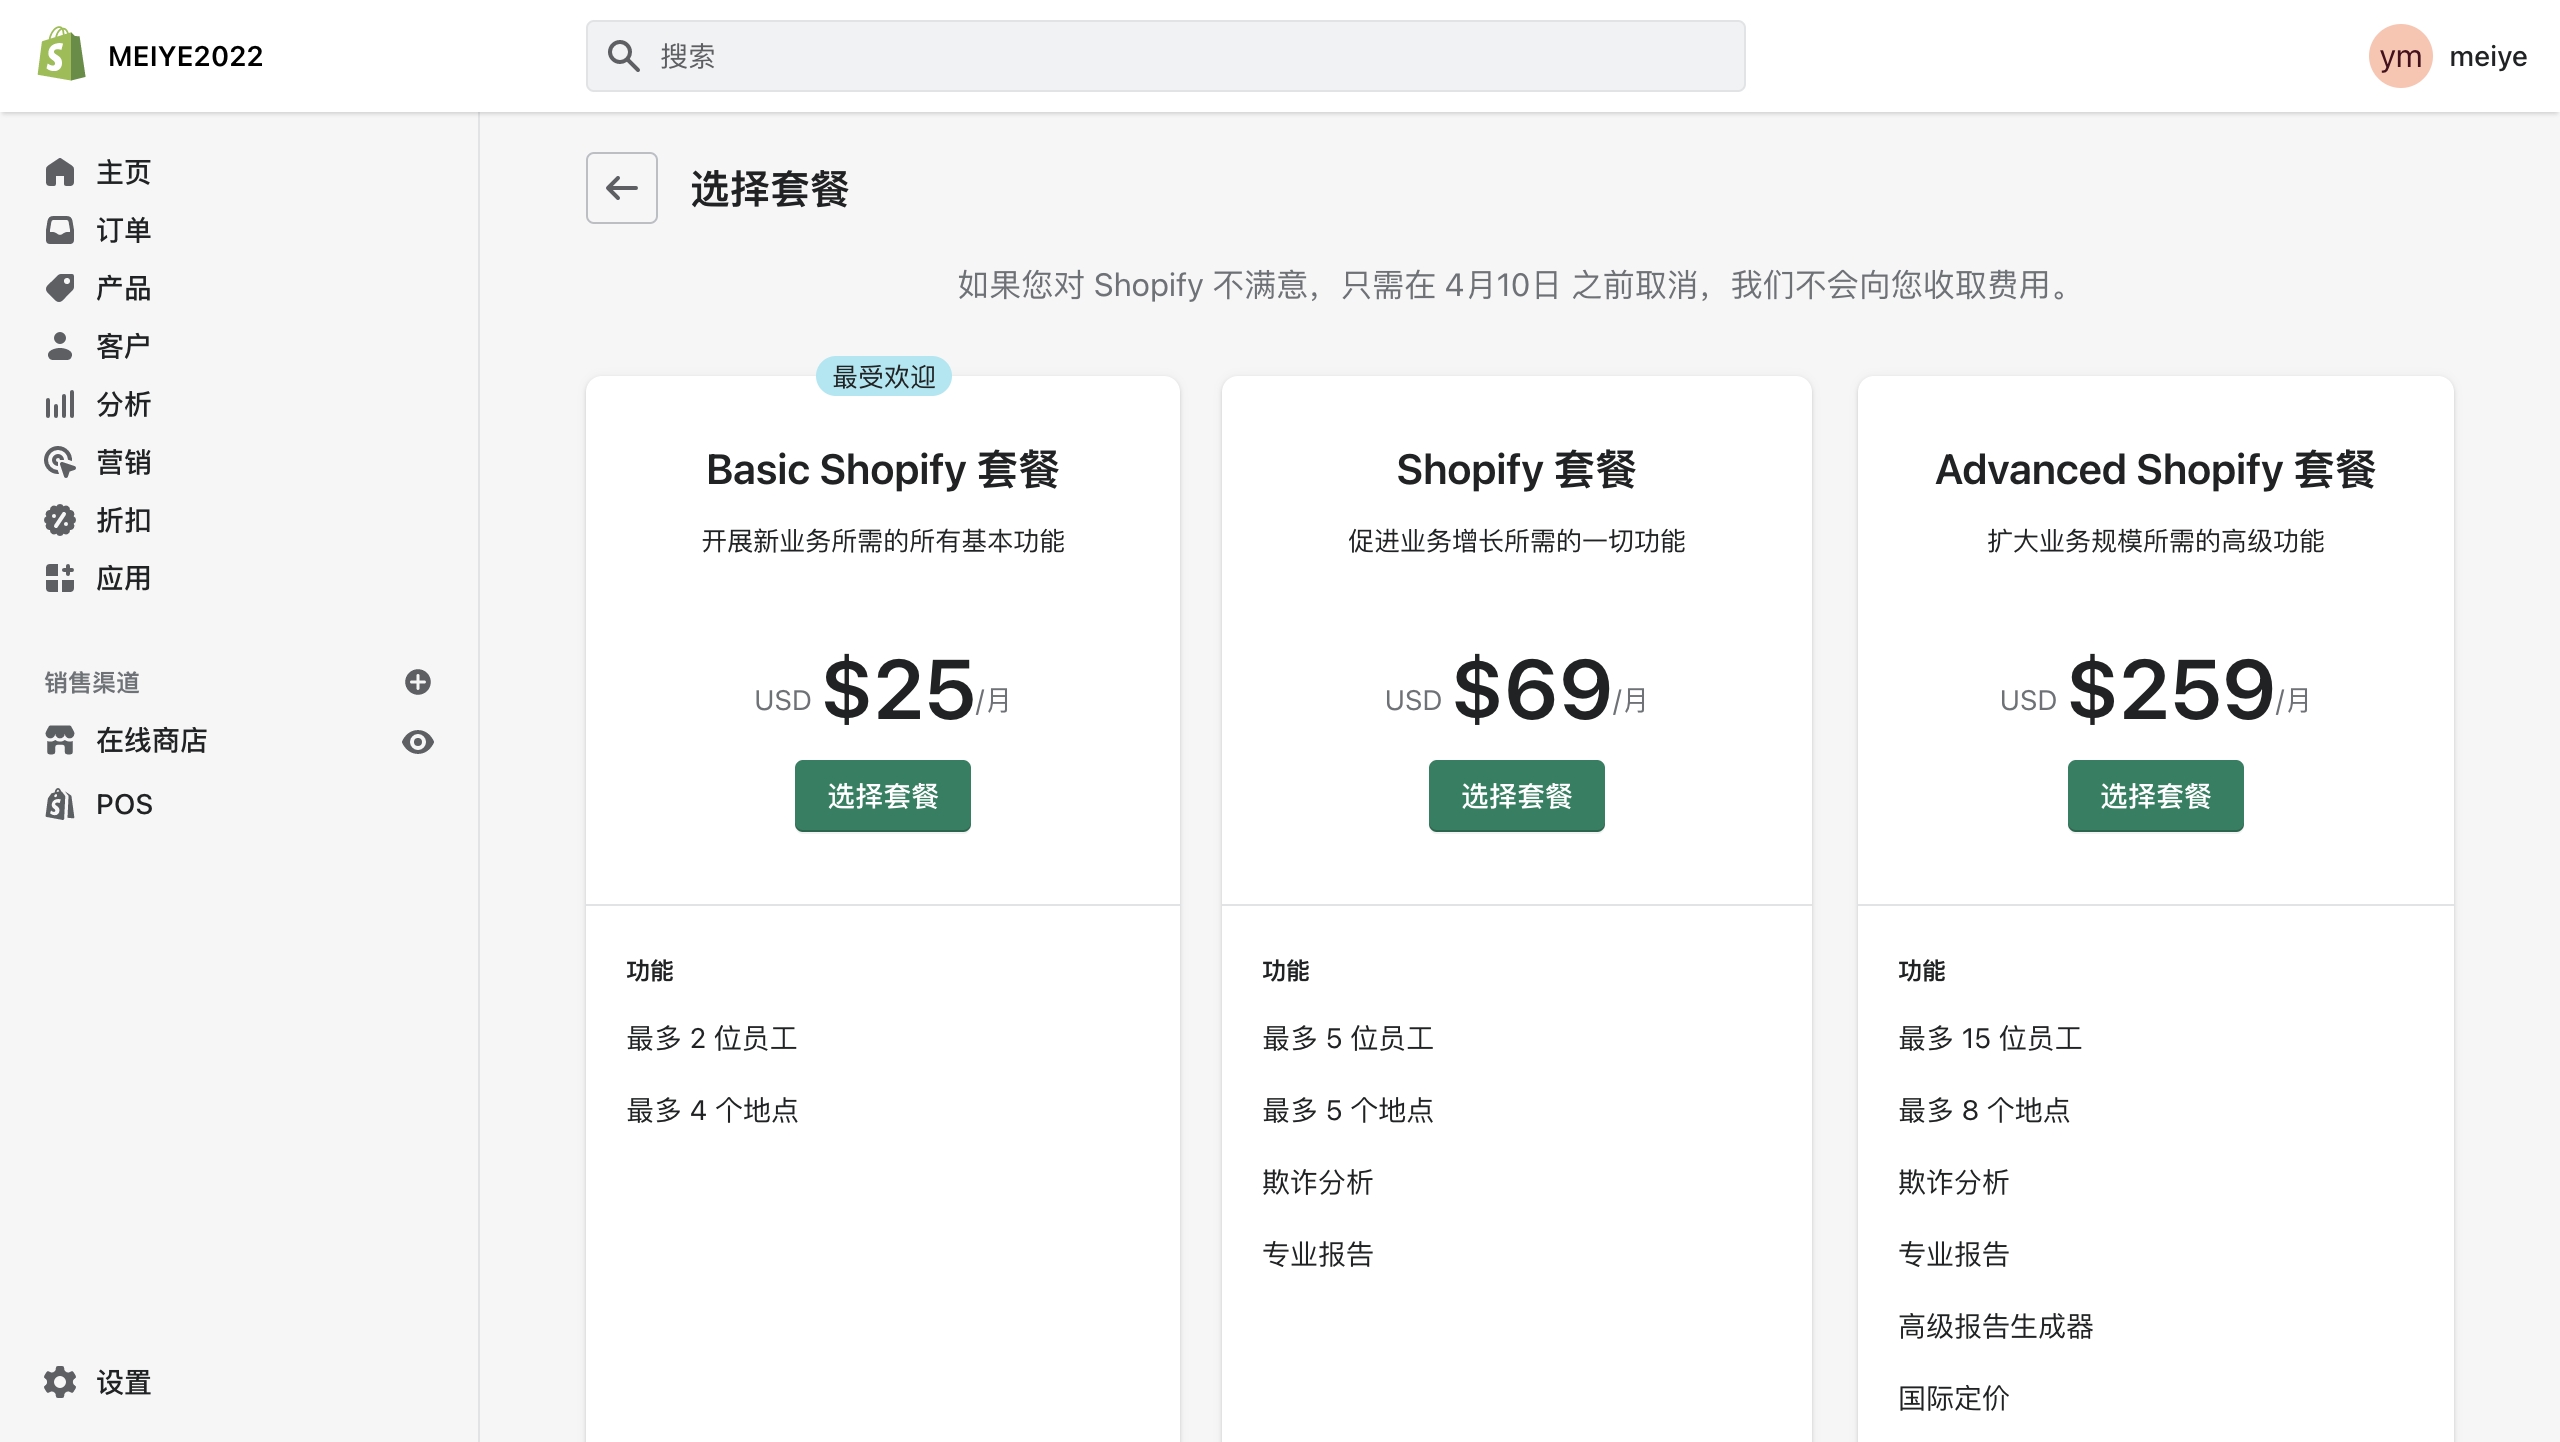Open 设置 label at sidebar bottom
Screen dimensions: 2560x1442
(123, 1382)
